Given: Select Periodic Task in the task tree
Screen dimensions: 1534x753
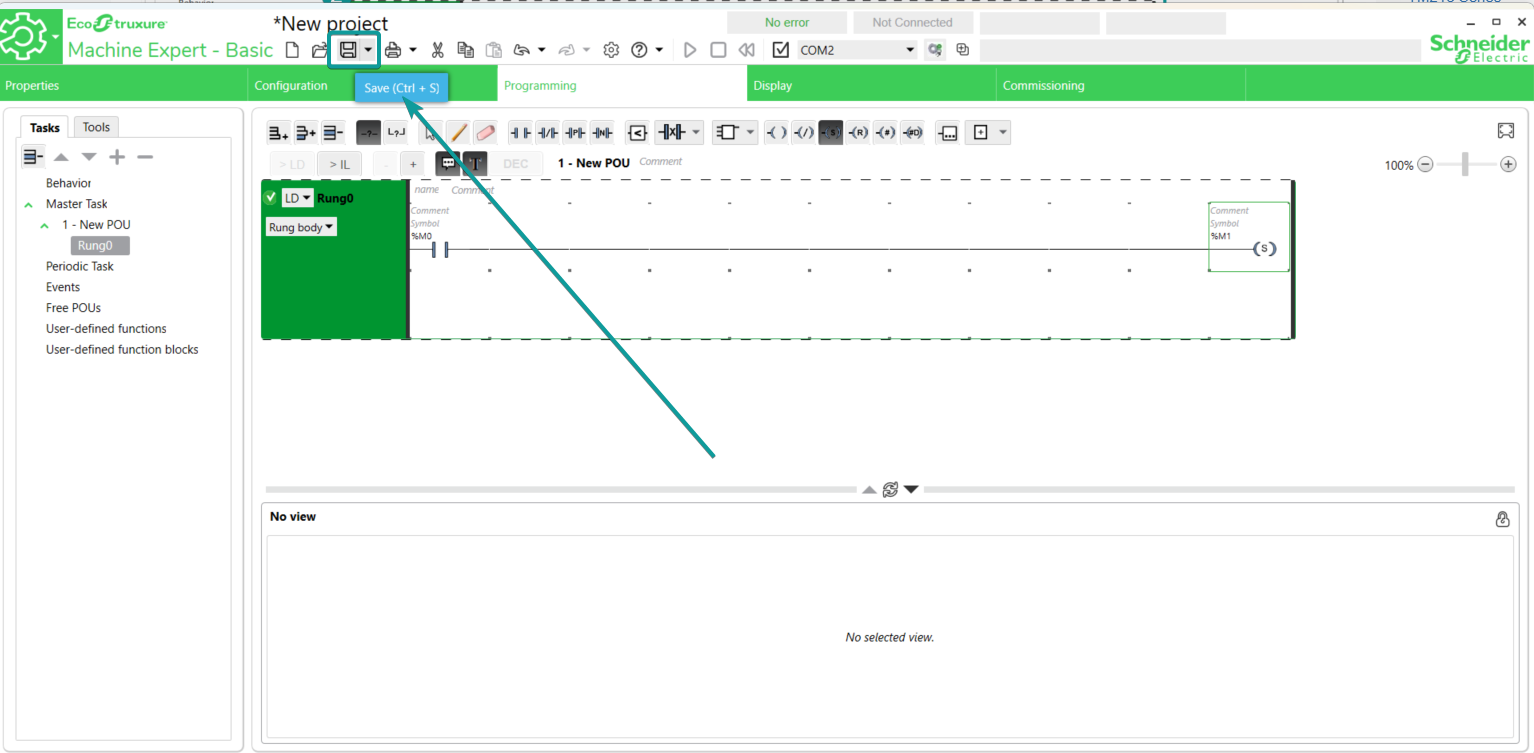Looking at the screenshot, I should click(80, 267).
